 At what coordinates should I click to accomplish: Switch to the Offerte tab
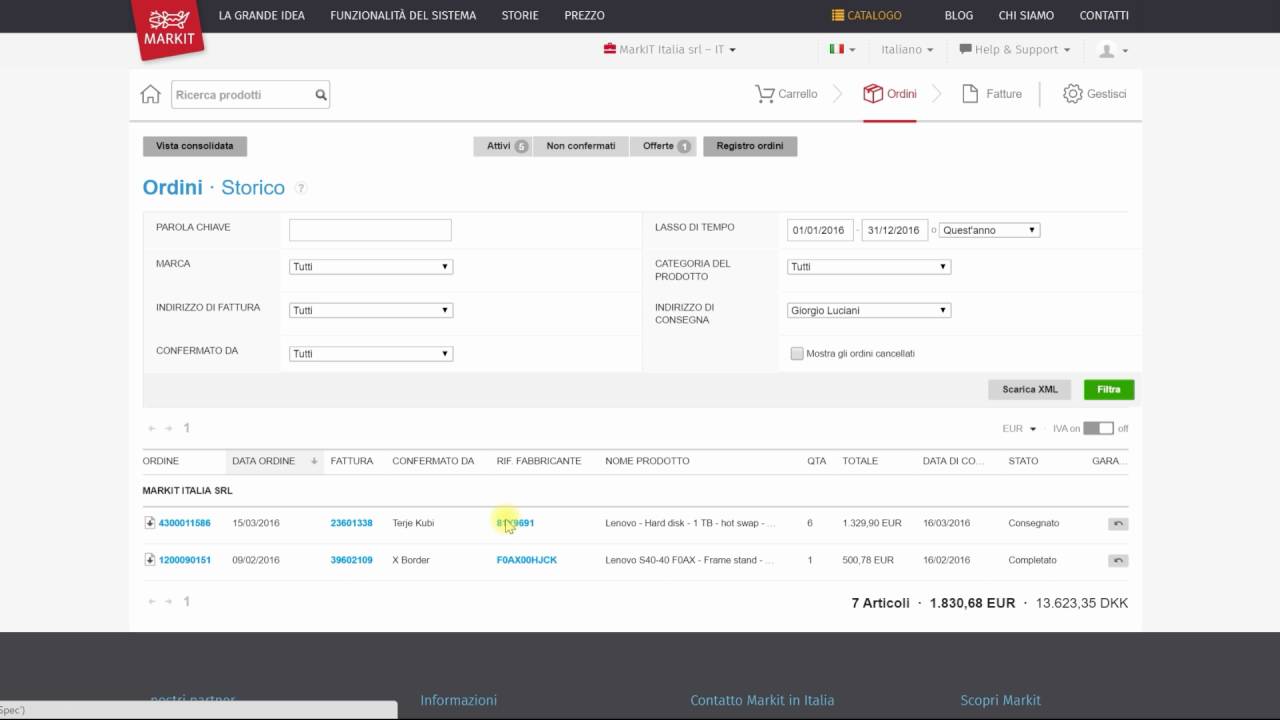click(x=663, y=146)
